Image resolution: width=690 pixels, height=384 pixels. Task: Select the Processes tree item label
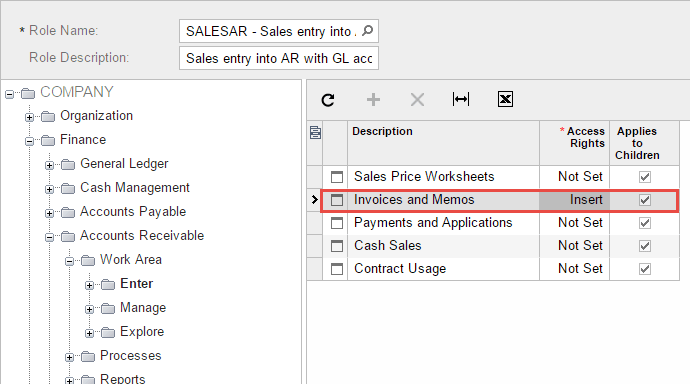131,355
